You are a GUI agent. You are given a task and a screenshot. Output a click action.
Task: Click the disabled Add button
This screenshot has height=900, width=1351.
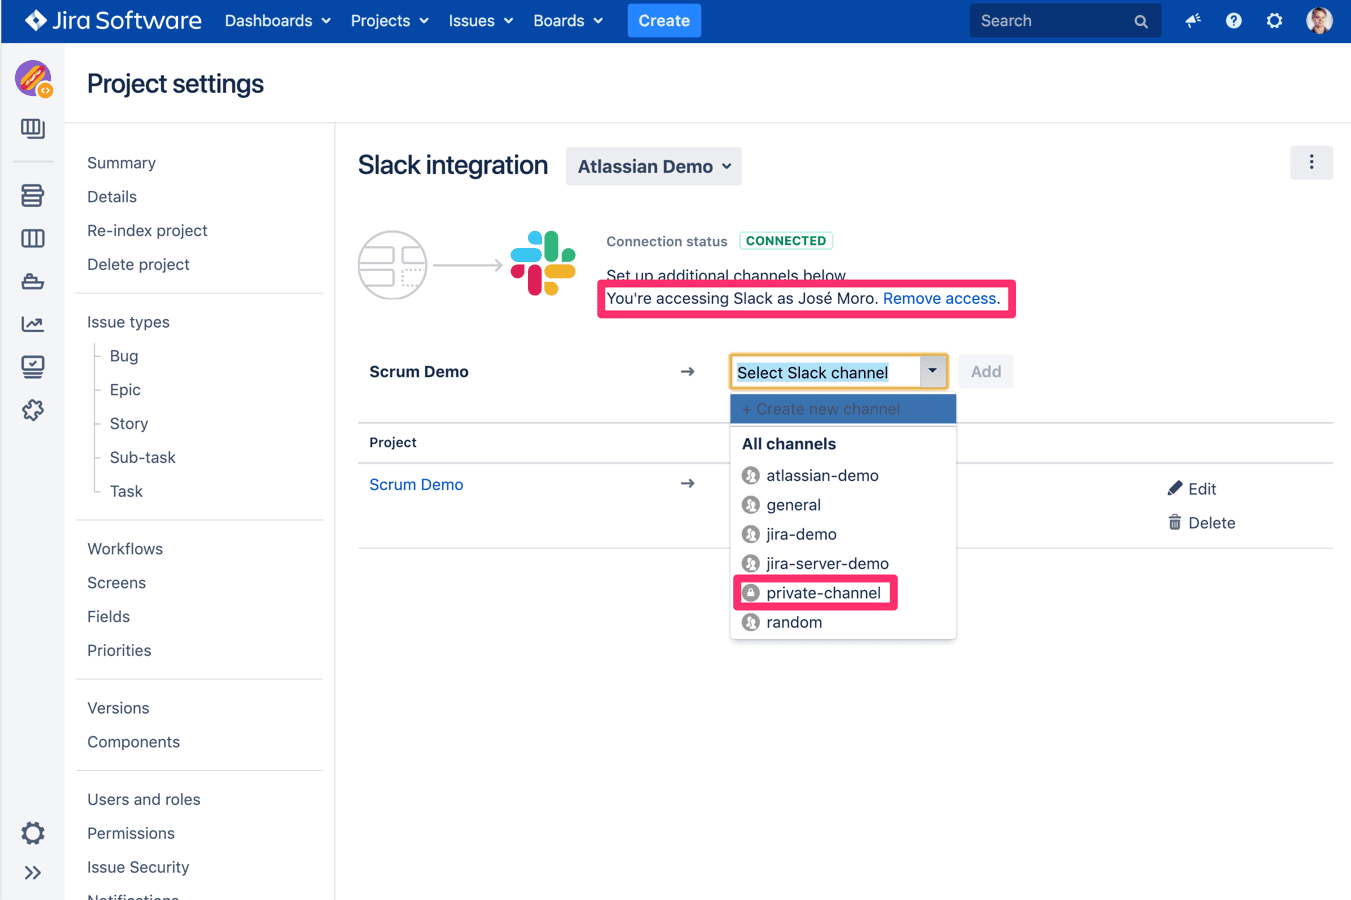pyautogui.click(x=985, y=371)
